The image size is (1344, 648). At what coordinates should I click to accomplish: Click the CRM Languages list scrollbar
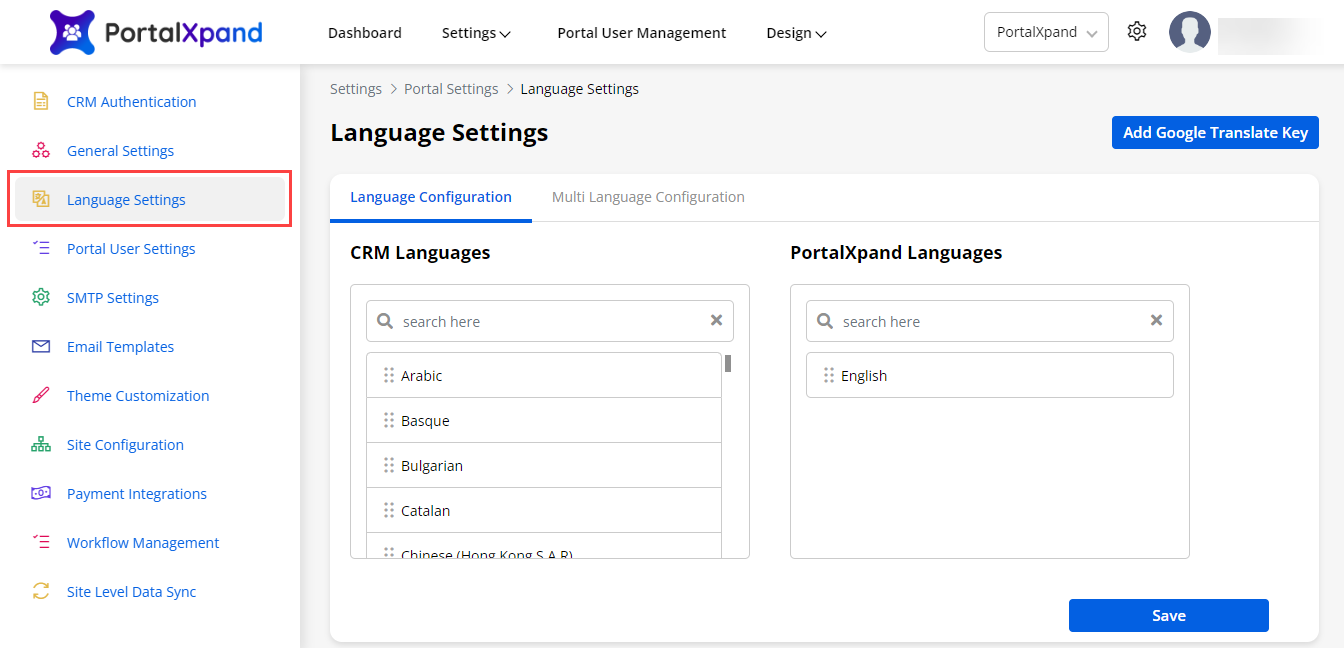[728, 363]
